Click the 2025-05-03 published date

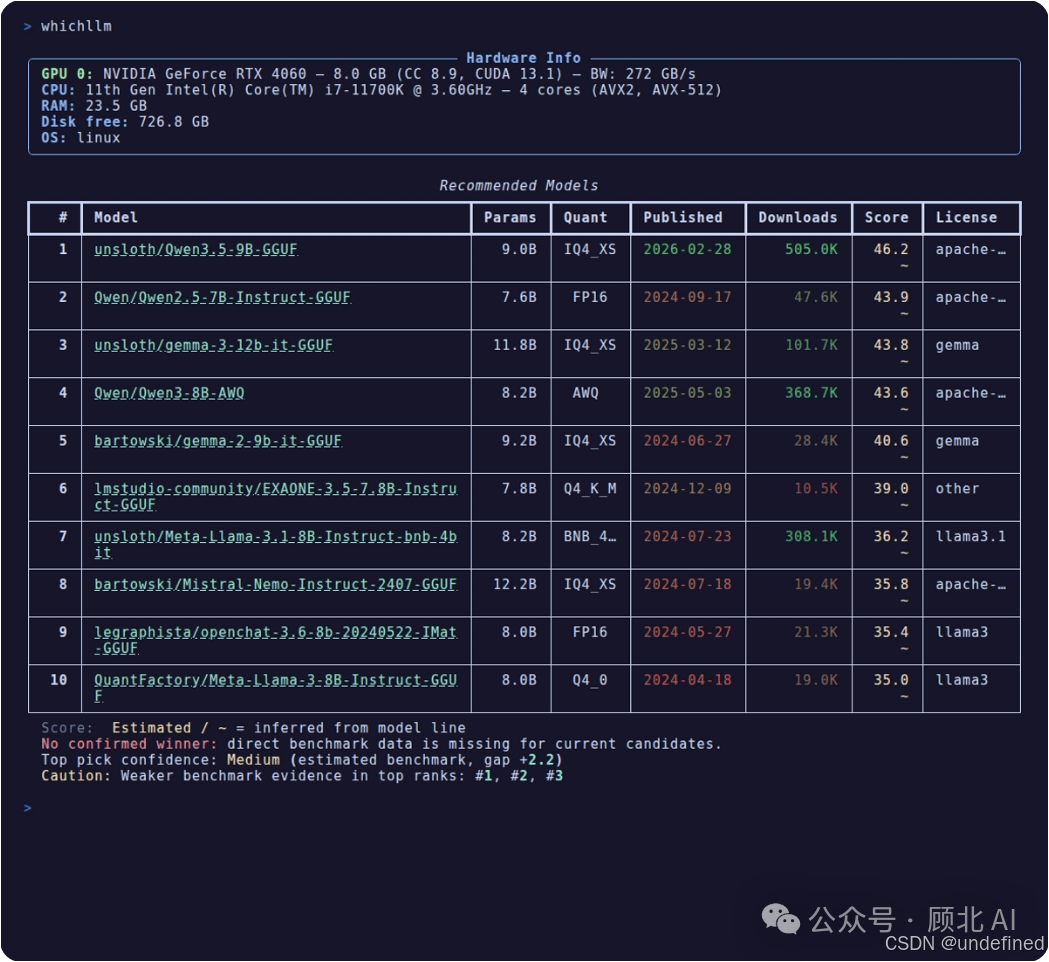pos(688,393)
